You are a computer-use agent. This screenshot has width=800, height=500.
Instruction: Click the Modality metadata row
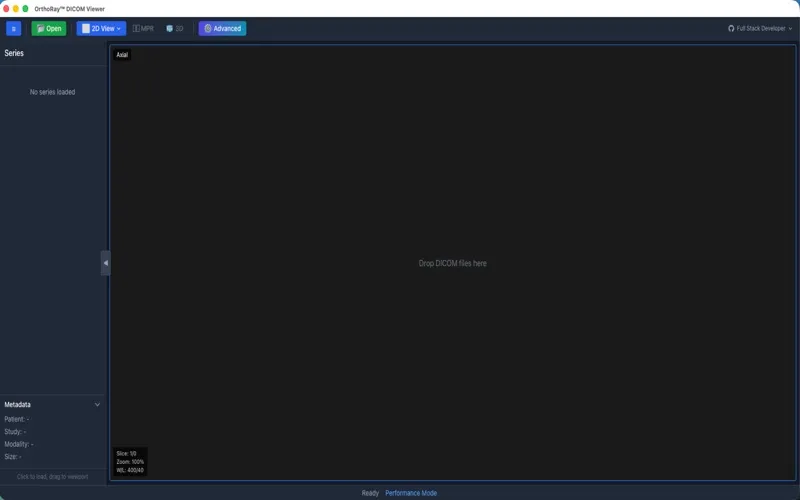coord(18,444)
